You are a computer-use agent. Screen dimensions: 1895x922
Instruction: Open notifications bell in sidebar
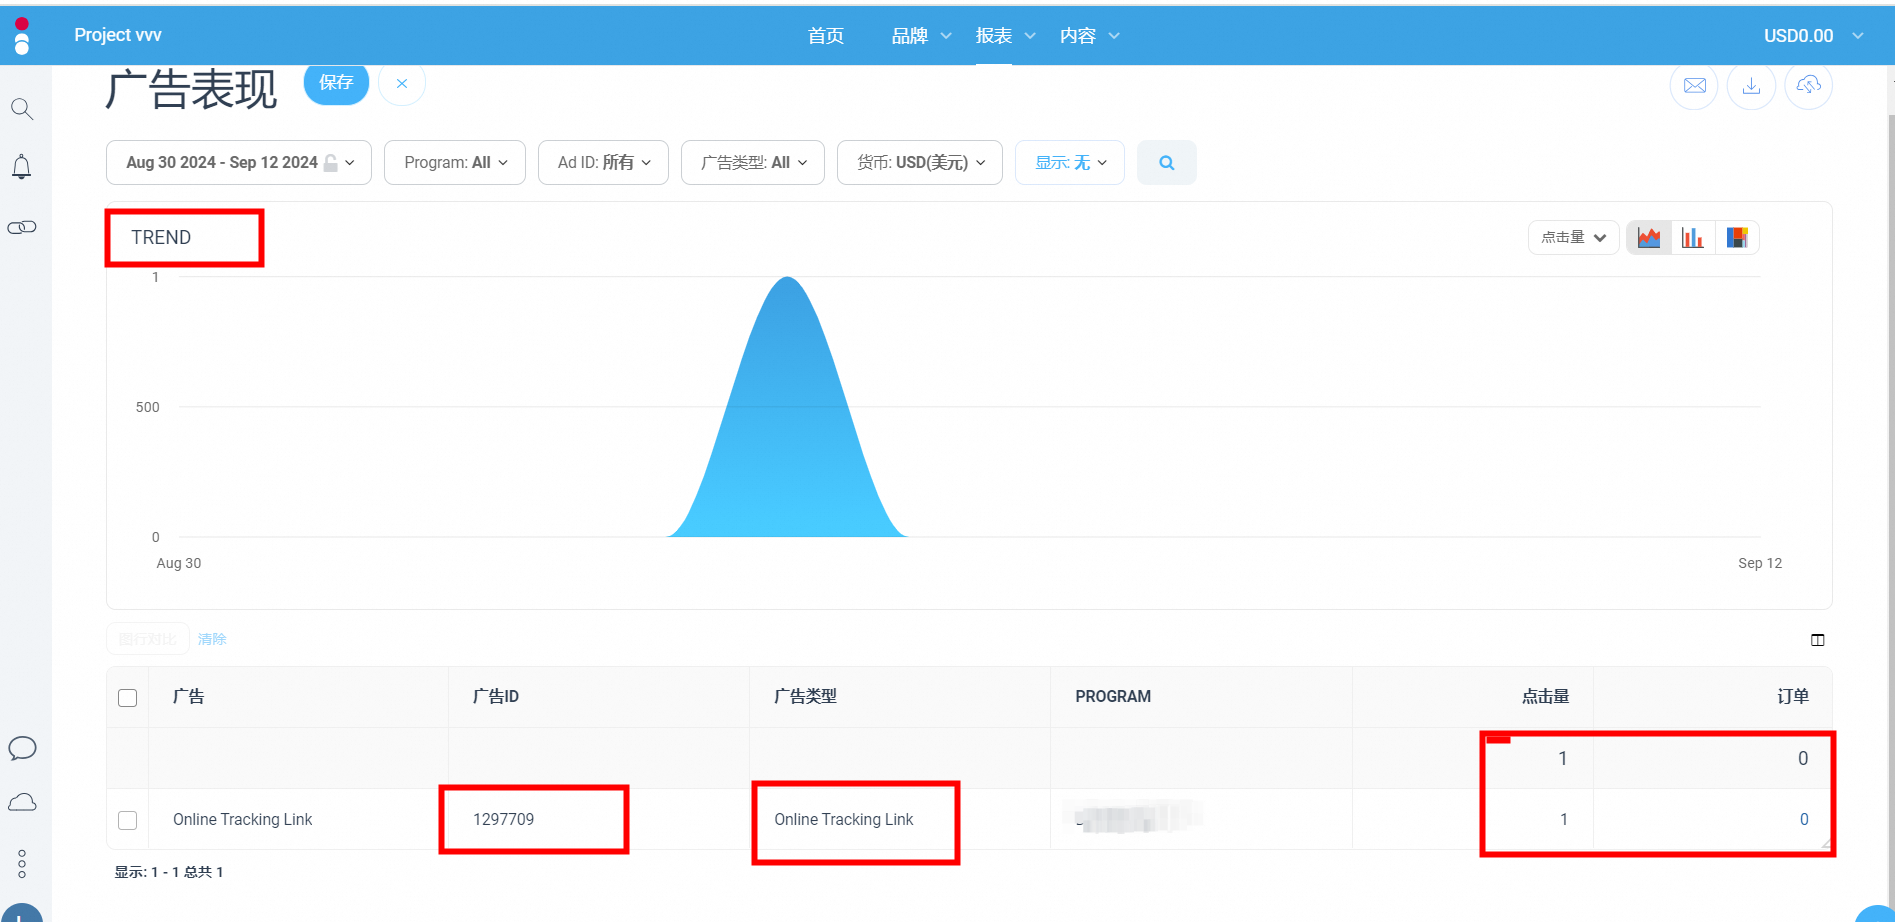(x=21, y=167)
